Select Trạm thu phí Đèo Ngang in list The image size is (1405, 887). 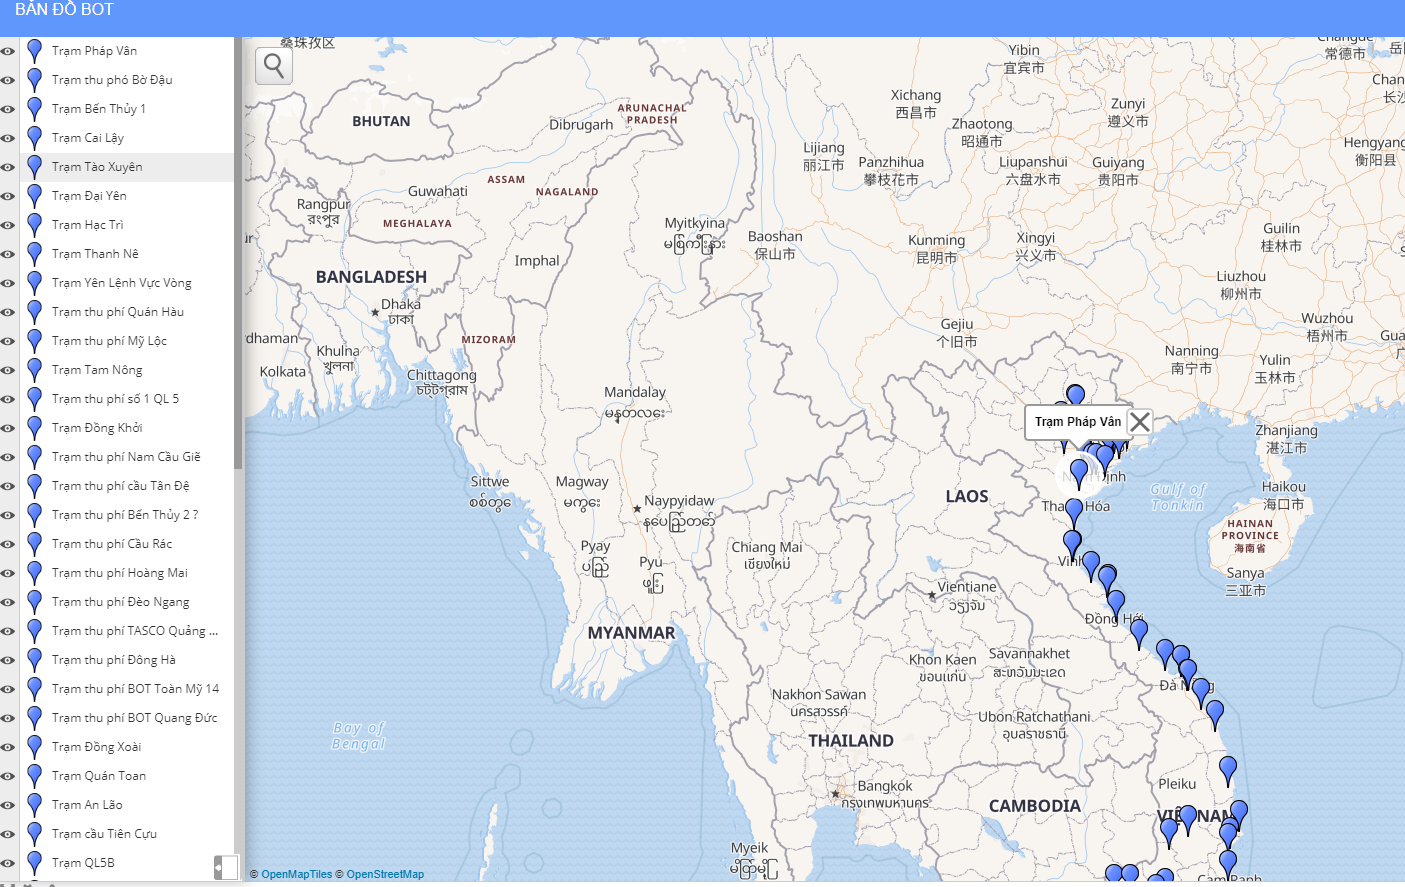(x=120, y=602)
